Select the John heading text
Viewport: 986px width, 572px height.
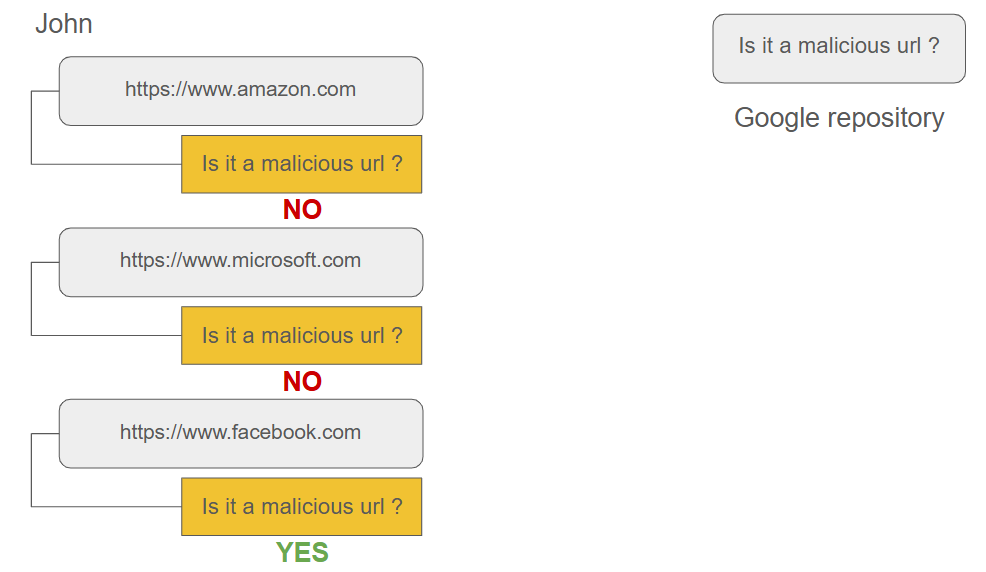64,25
